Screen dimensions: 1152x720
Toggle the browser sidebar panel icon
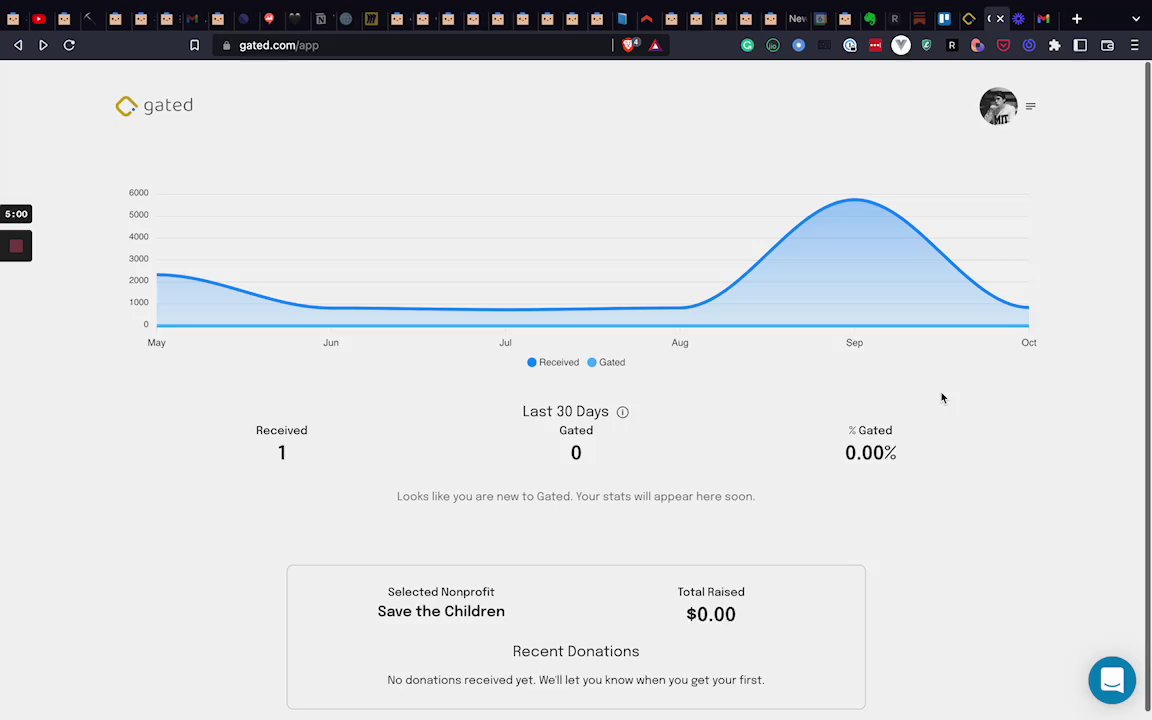pyautogui.click(x=1080, y=46)
